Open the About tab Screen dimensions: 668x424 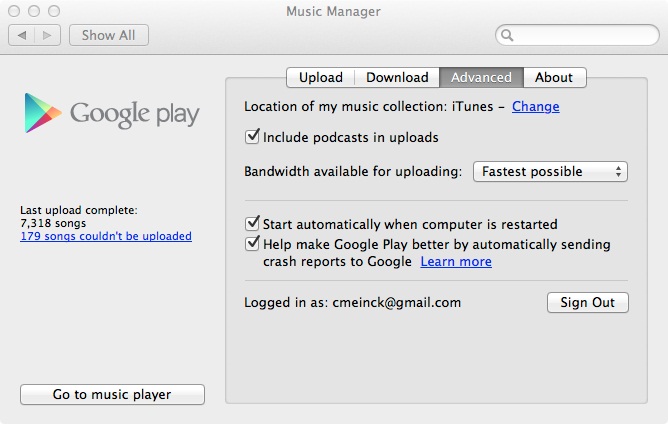pyautogui.click(x=554, y=77)
